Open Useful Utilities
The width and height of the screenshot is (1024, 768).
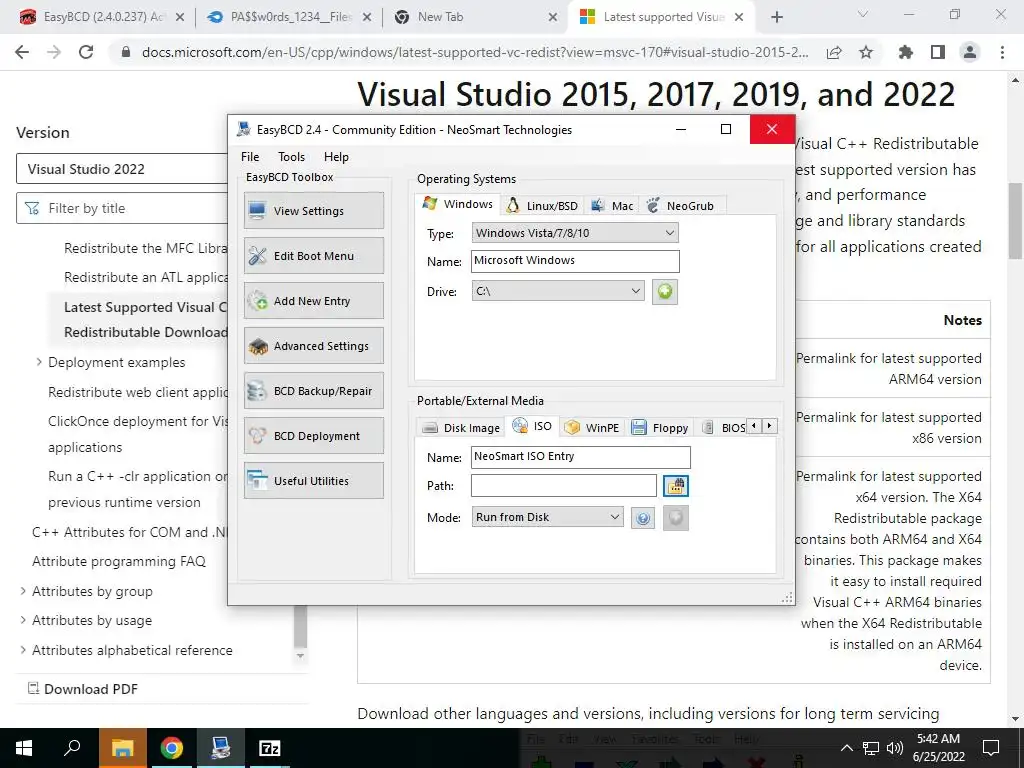pyautogui.click(x=314, y=481)
